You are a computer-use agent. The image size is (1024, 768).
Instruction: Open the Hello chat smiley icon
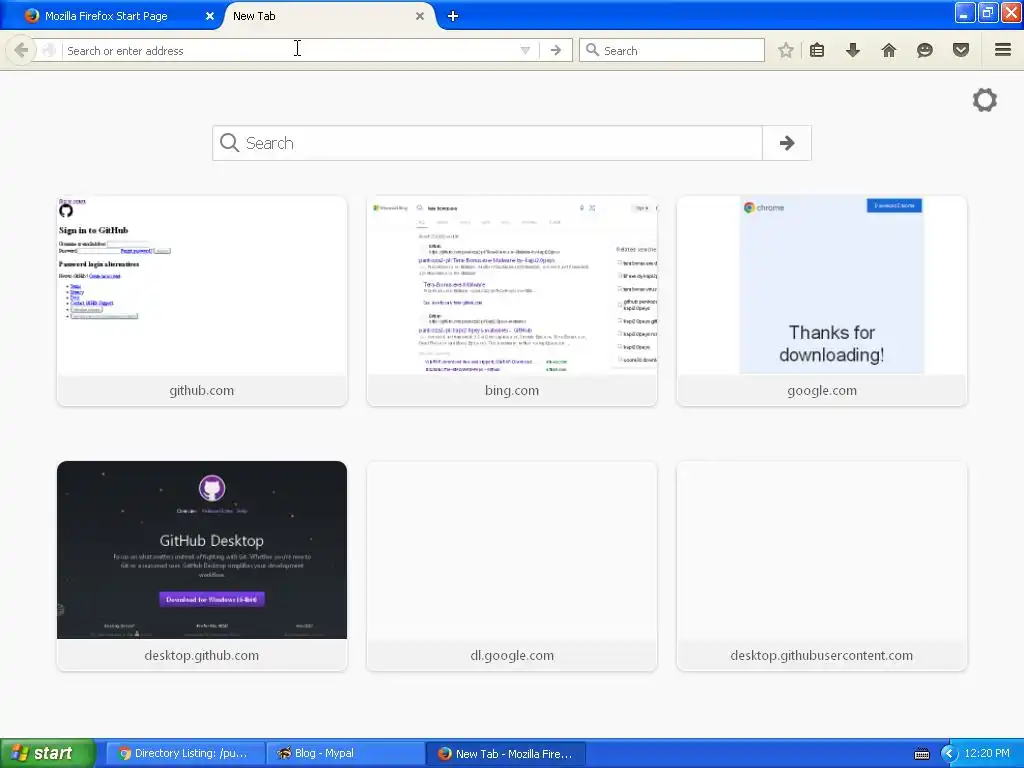click(925, 50)
